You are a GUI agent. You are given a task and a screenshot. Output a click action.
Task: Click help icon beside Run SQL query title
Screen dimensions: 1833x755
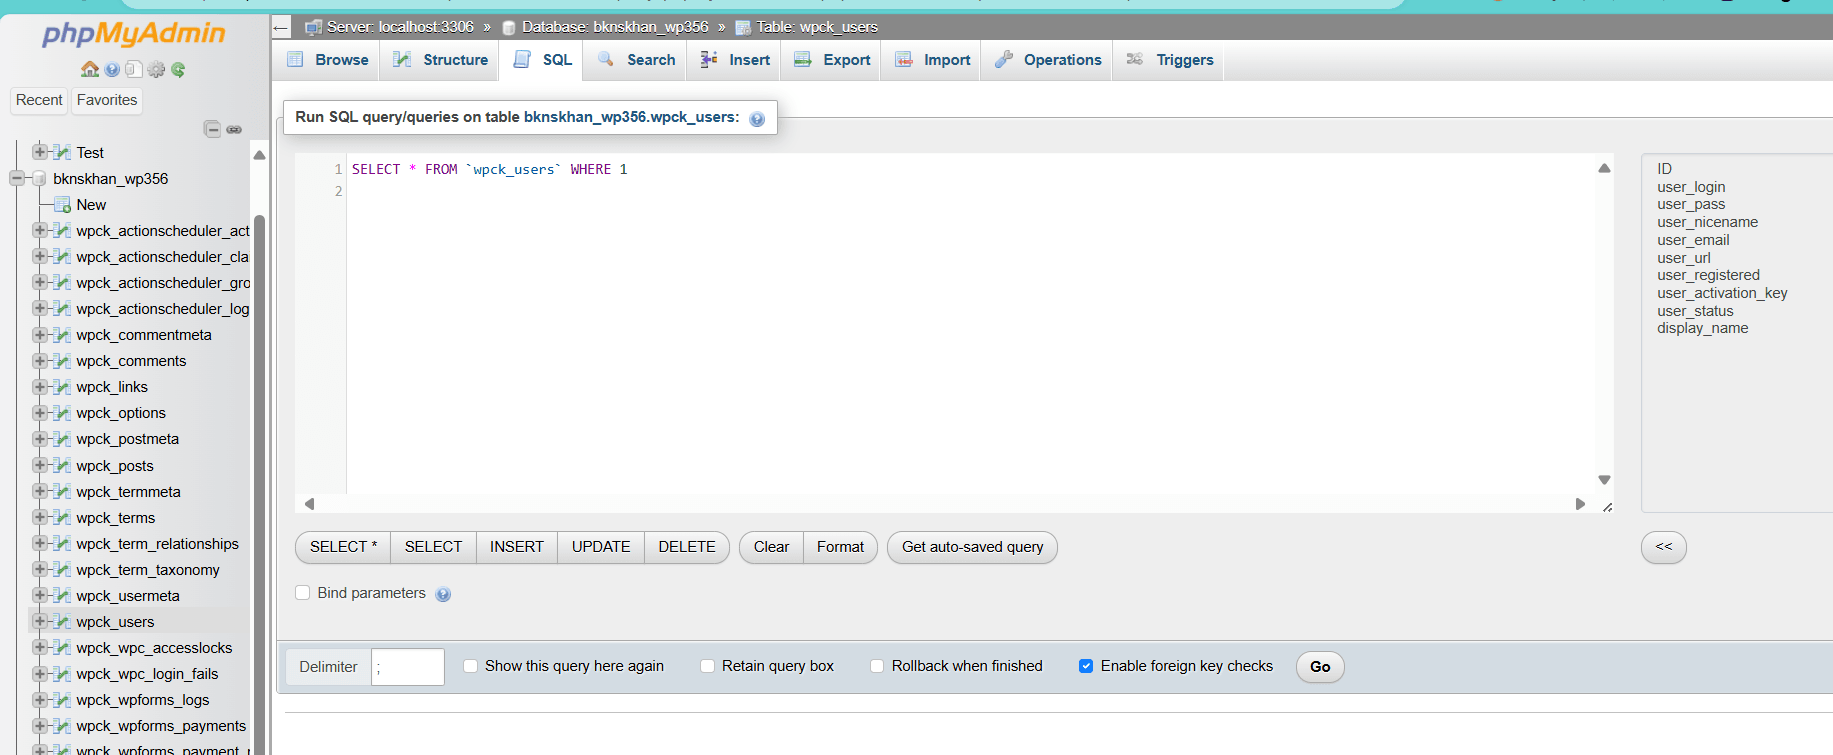click(x=757, y=119)
